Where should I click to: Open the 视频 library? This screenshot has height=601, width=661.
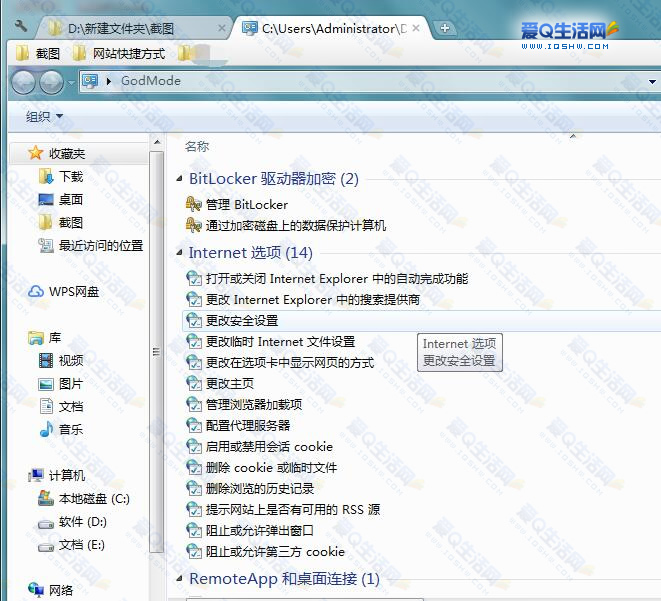[x=61, y=360]
